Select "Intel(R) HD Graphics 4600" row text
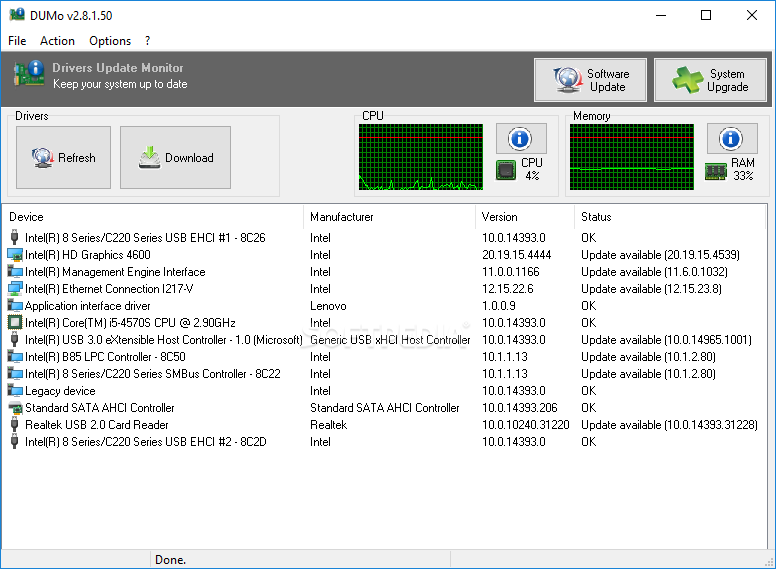 tap(88, 255)
